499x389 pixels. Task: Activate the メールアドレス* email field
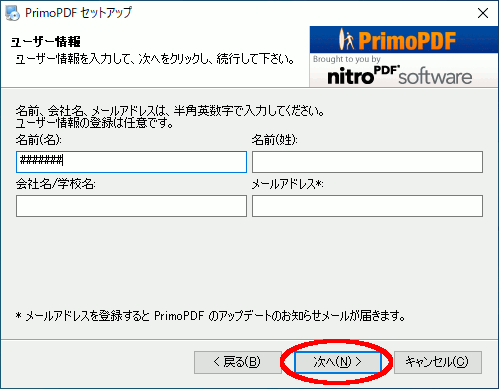pyautogui.click(x=367, y=206)
